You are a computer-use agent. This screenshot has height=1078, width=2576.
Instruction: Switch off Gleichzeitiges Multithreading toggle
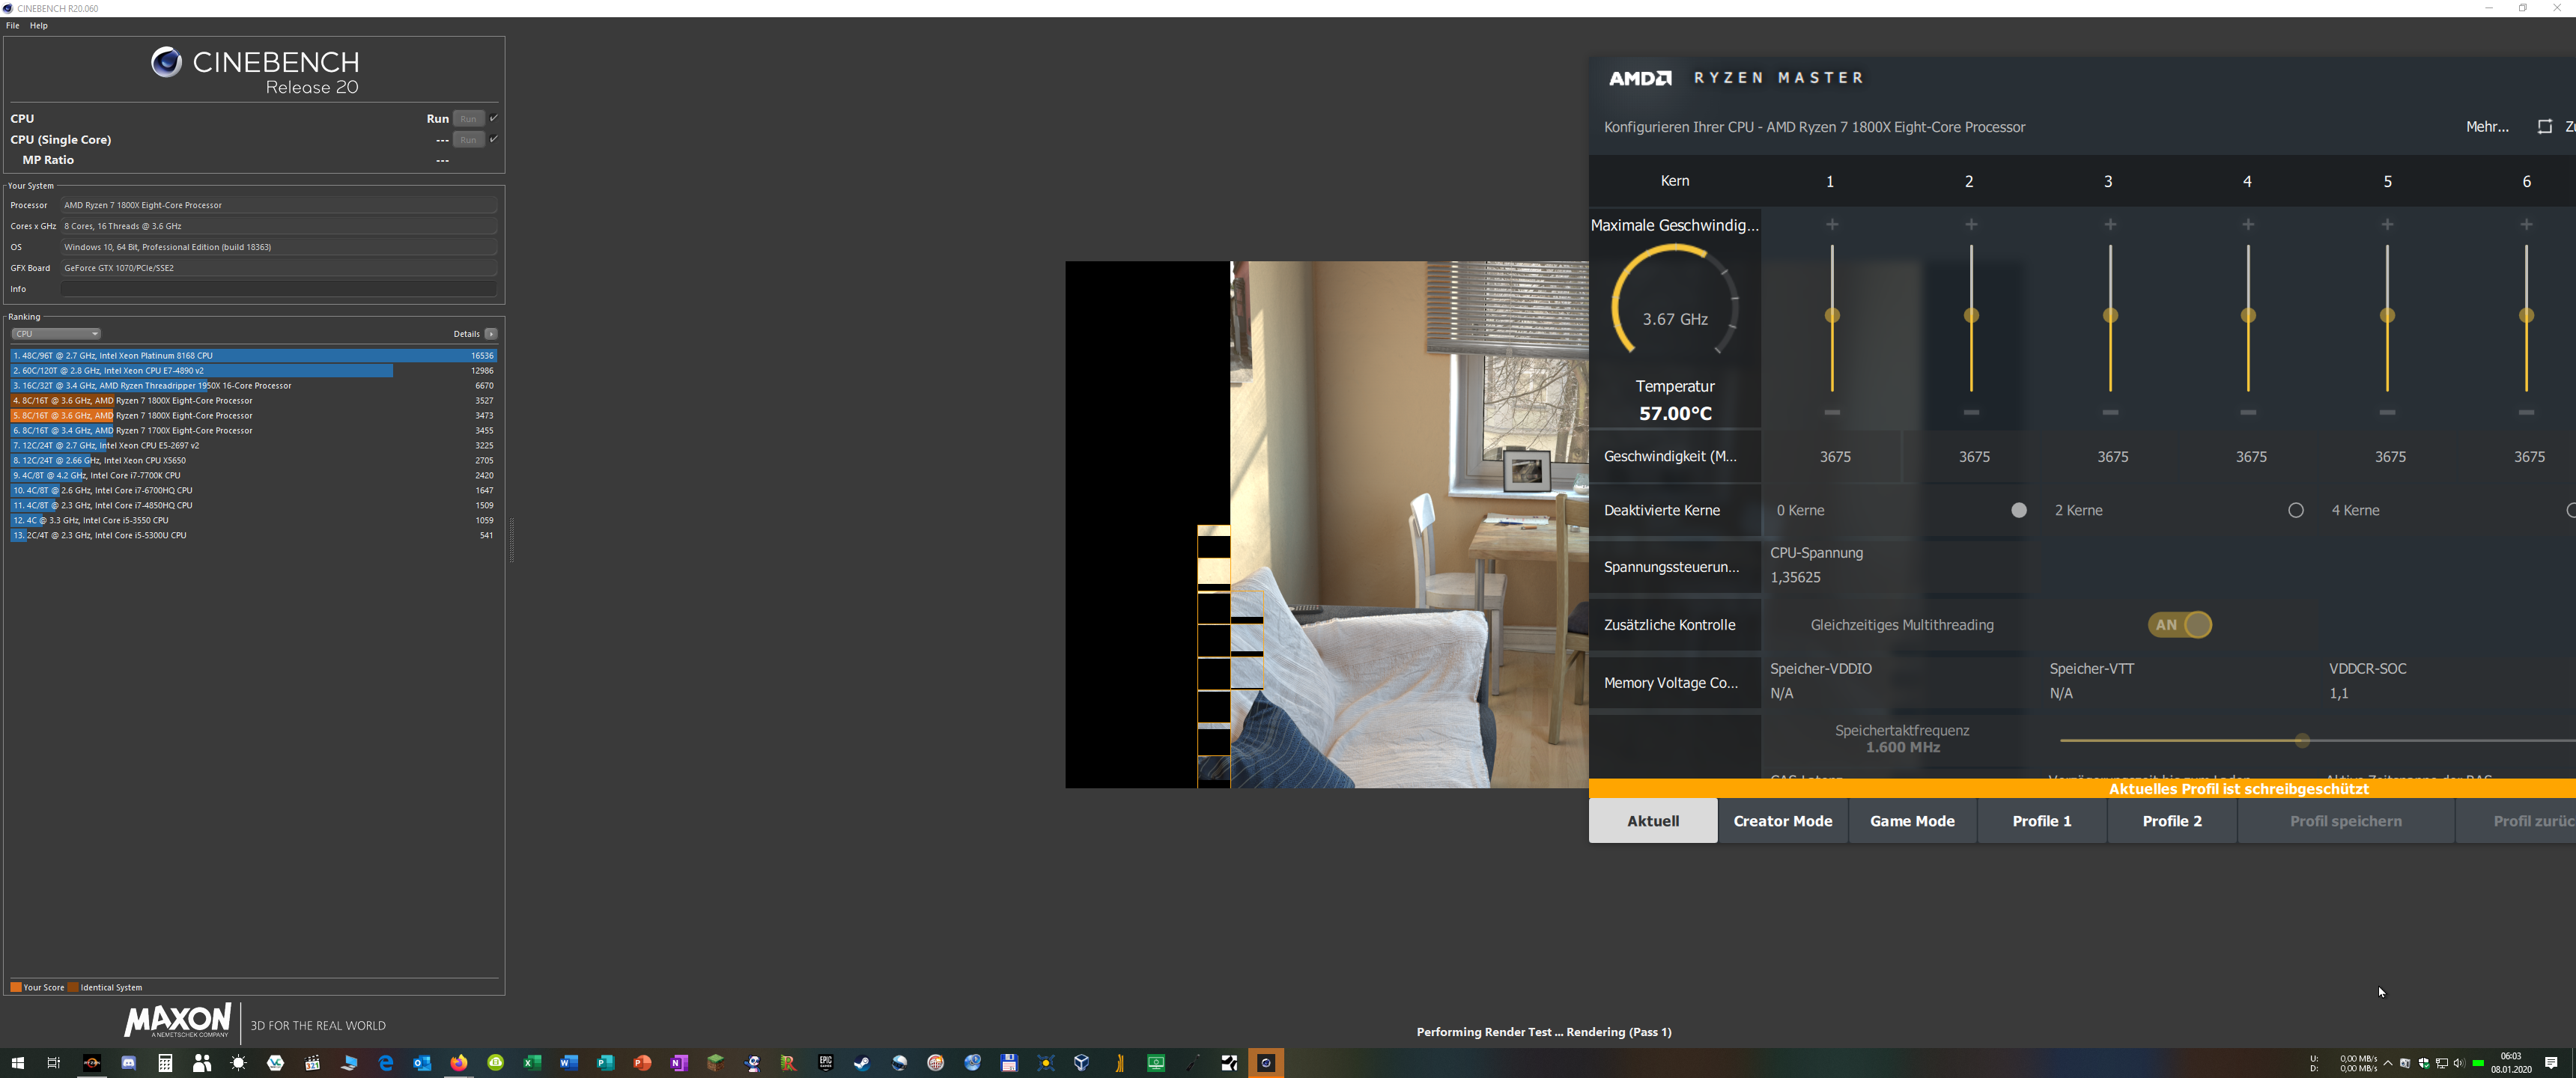[2180, 625]
